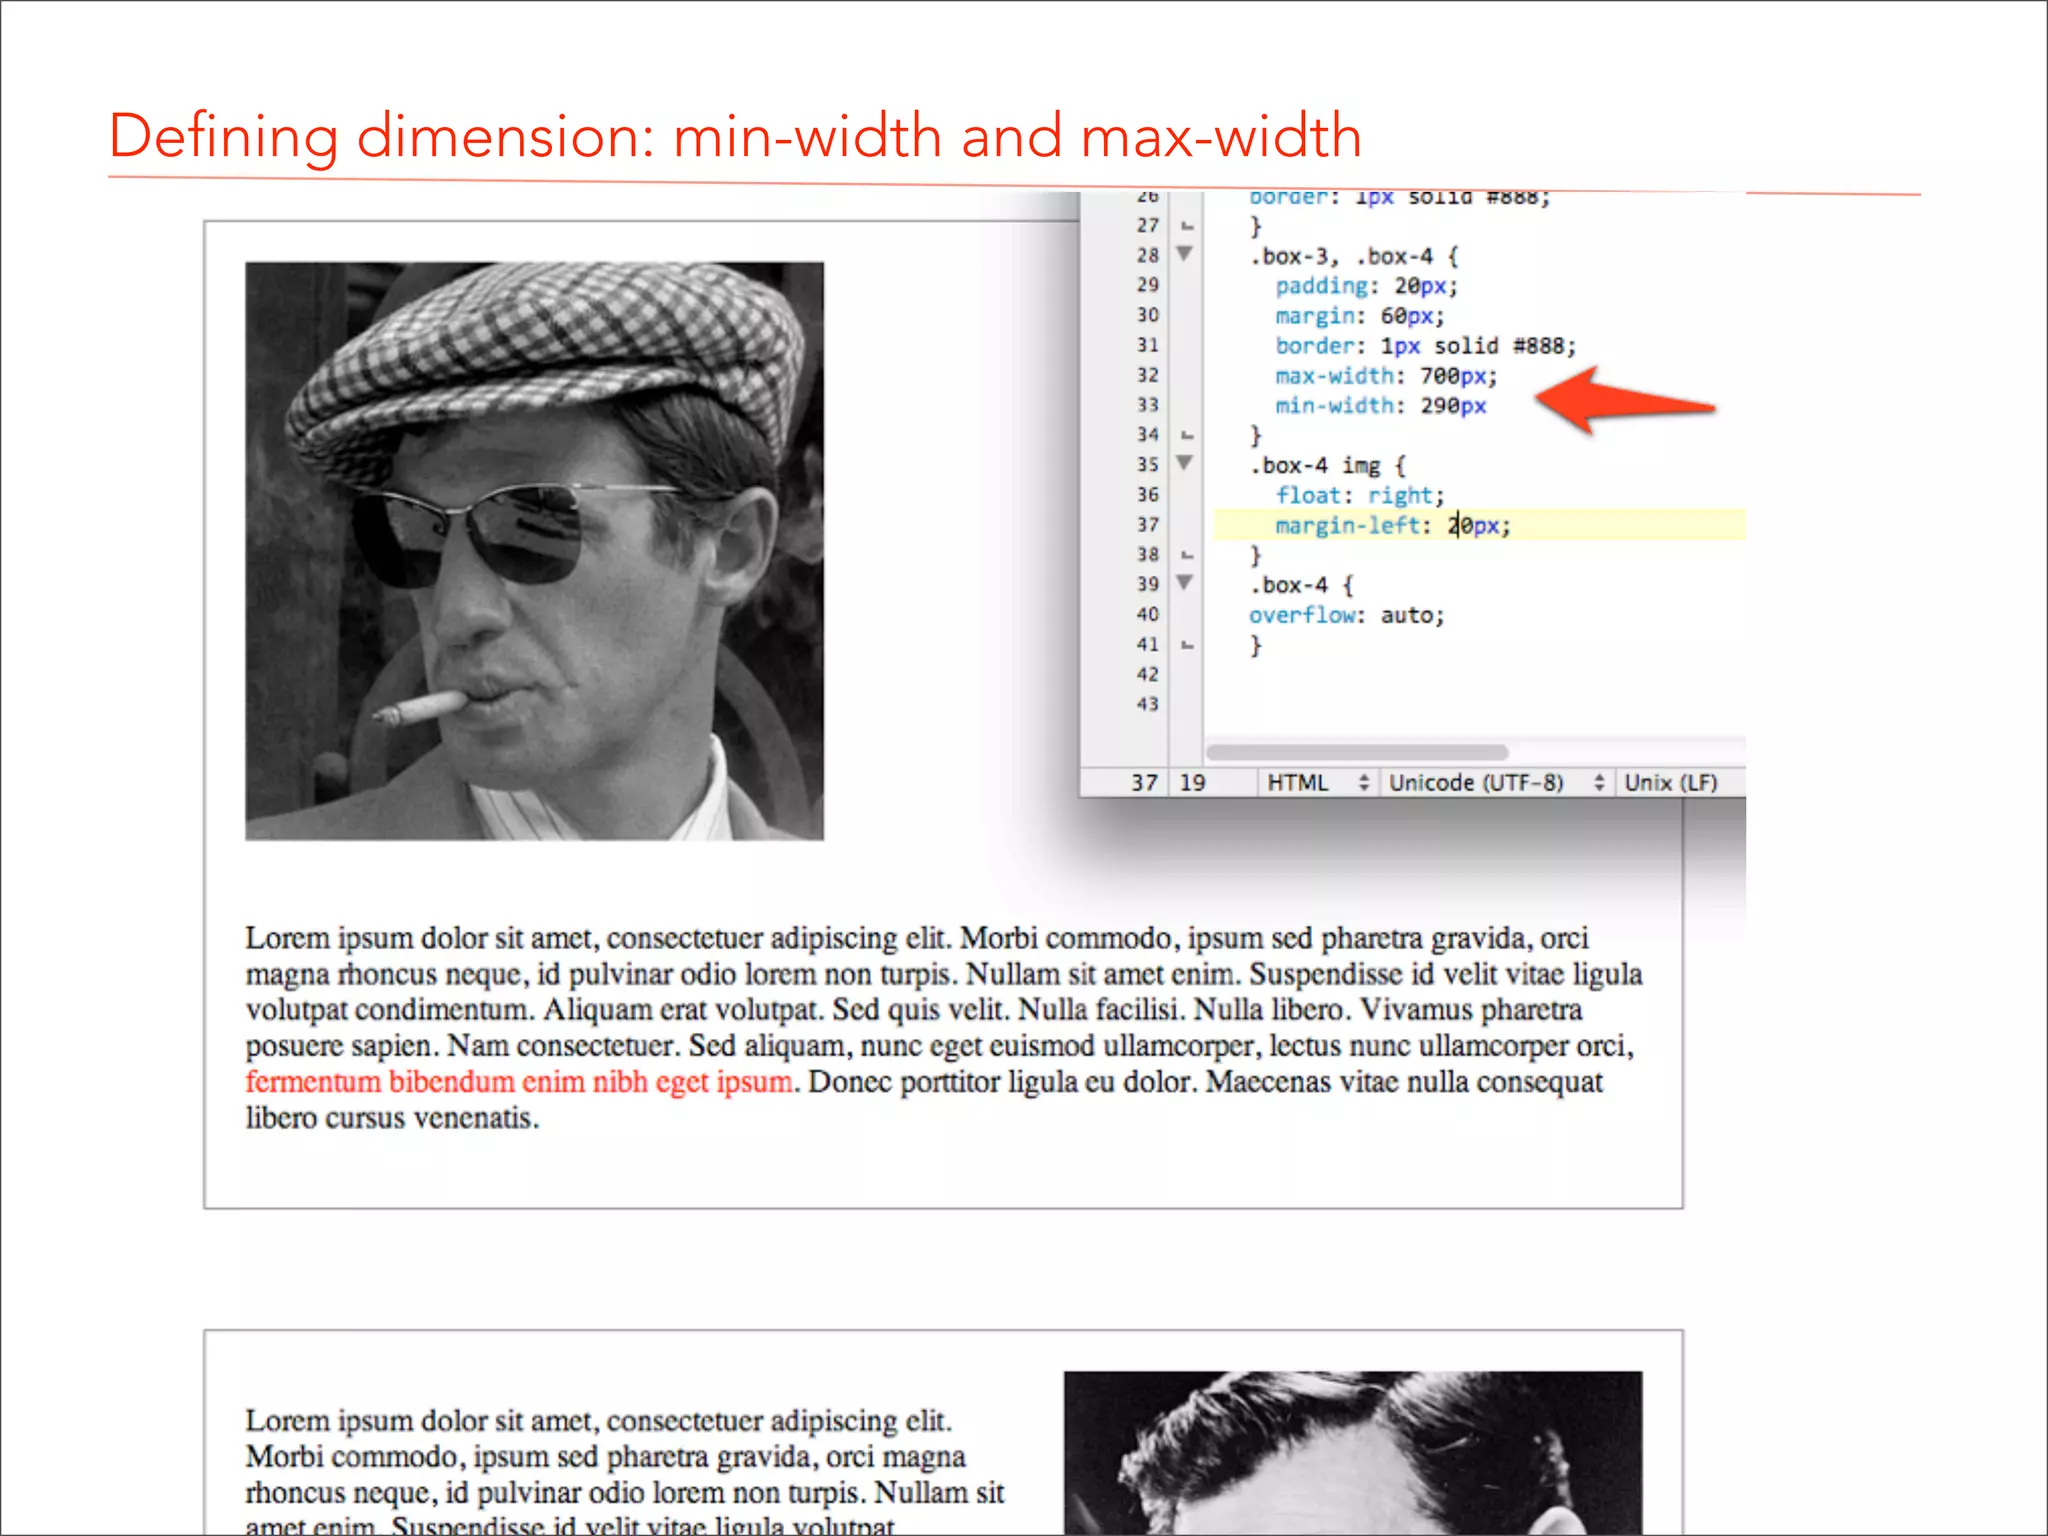The image size is (2048, 1536).
Task: Click the column number 19 in status bar
Action: [x=1192, y=783]
